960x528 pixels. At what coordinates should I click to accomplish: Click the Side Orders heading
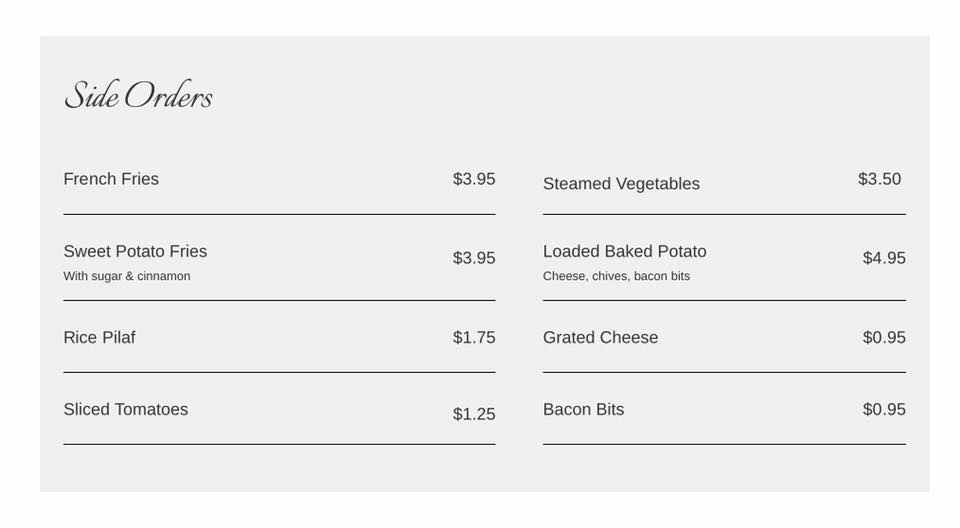(138, 97)
